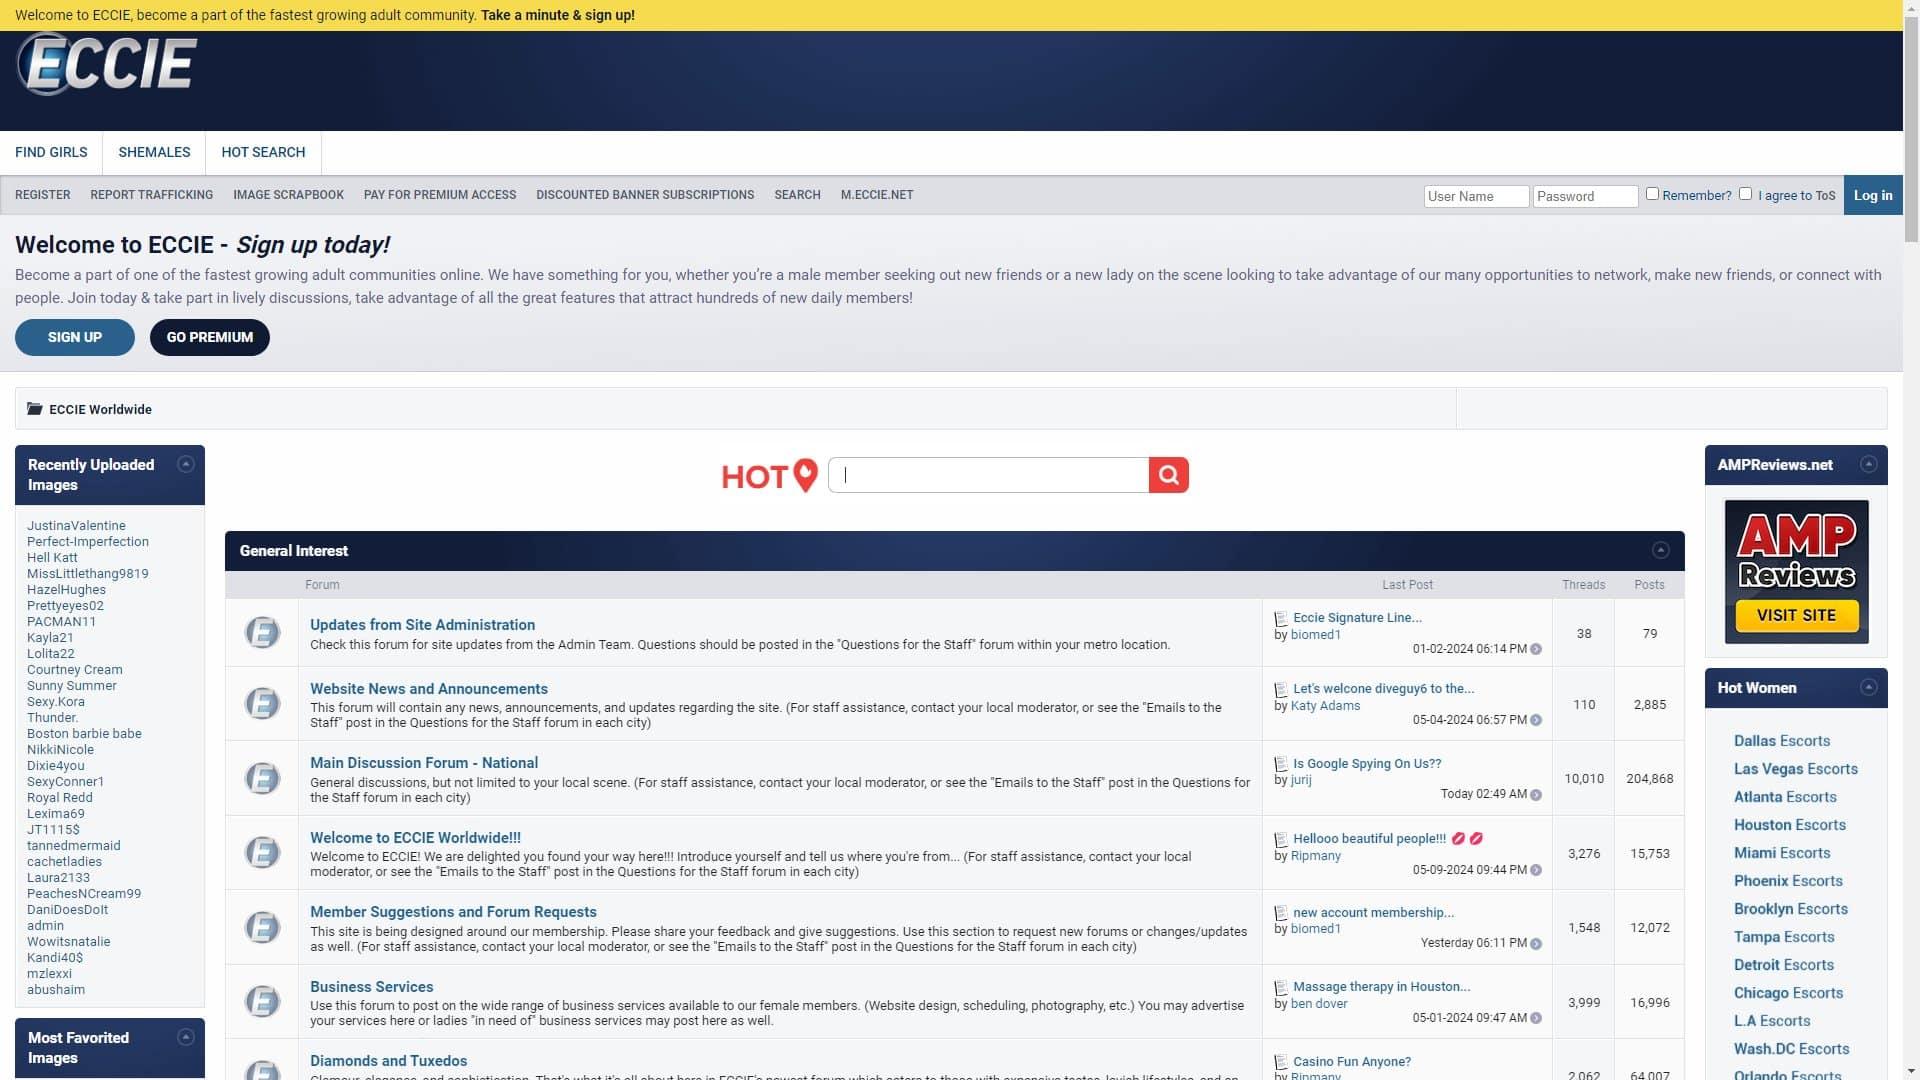
Task: Open SEARCH in the navigation bar
Action: point(797,195)
